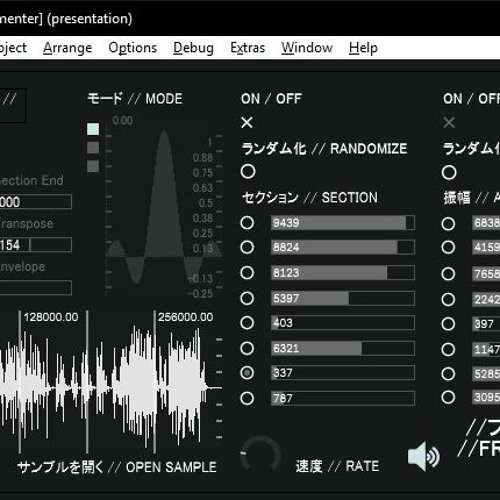Select the amplitude radio beside 3095

tap(448, 397)
